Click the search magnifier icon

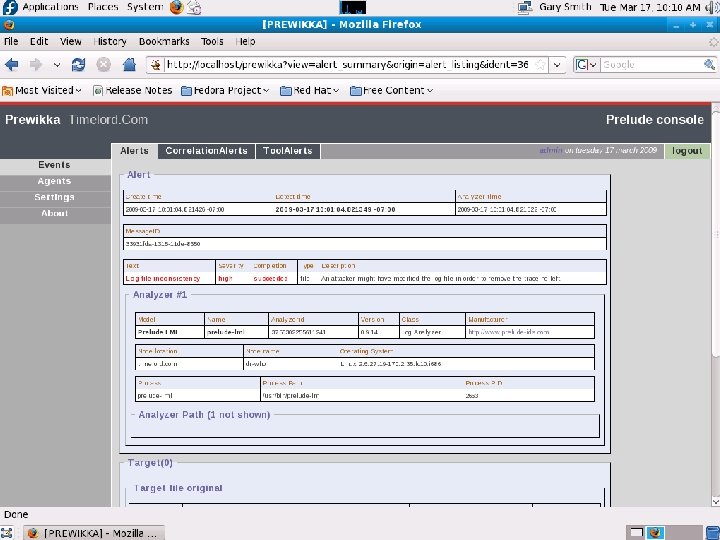(709, 65)
